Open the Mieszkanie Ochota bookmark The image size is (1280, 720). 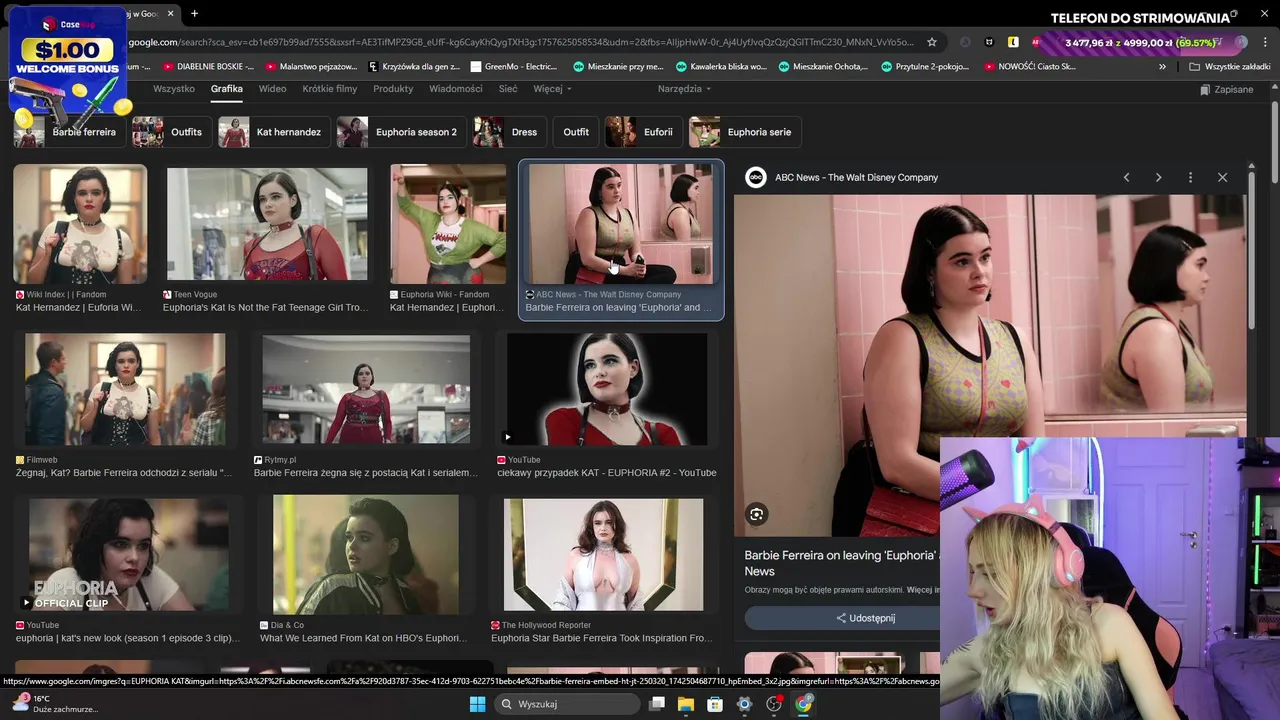[824, 67]
